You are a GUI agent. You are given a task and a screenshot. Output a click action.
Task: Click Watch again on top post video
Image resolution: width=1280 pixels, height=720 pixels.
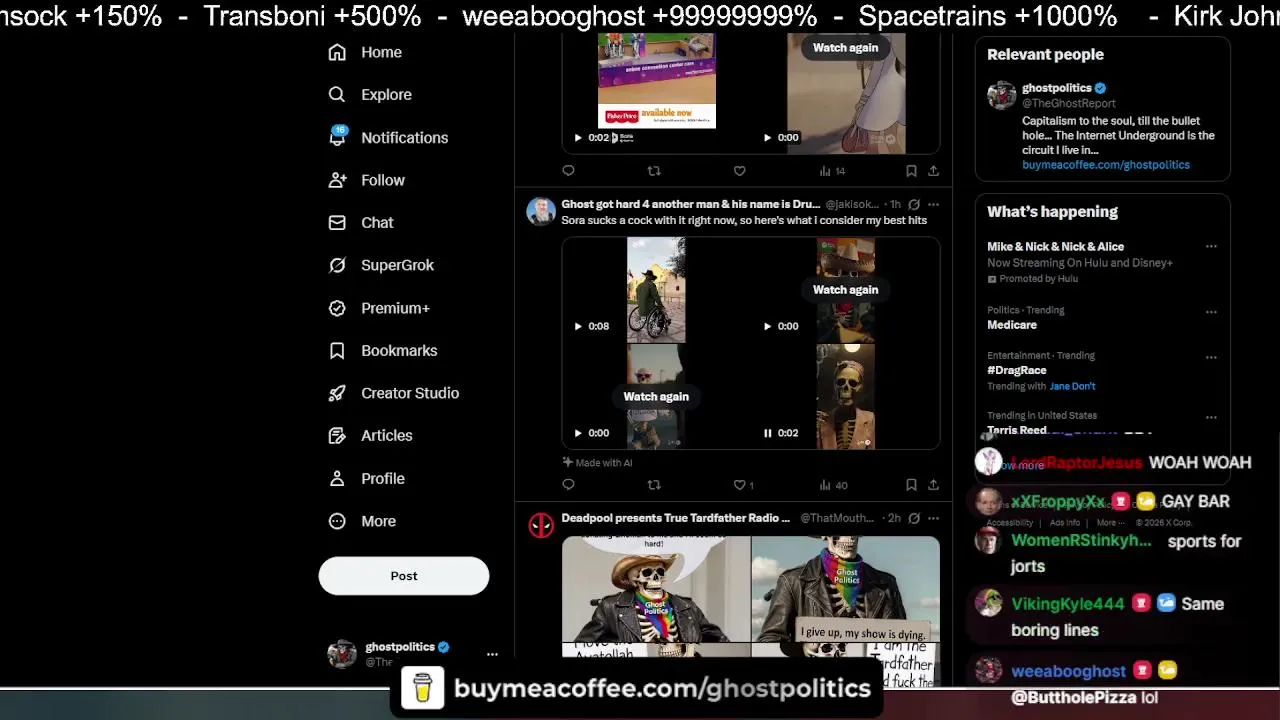(845, 47)
